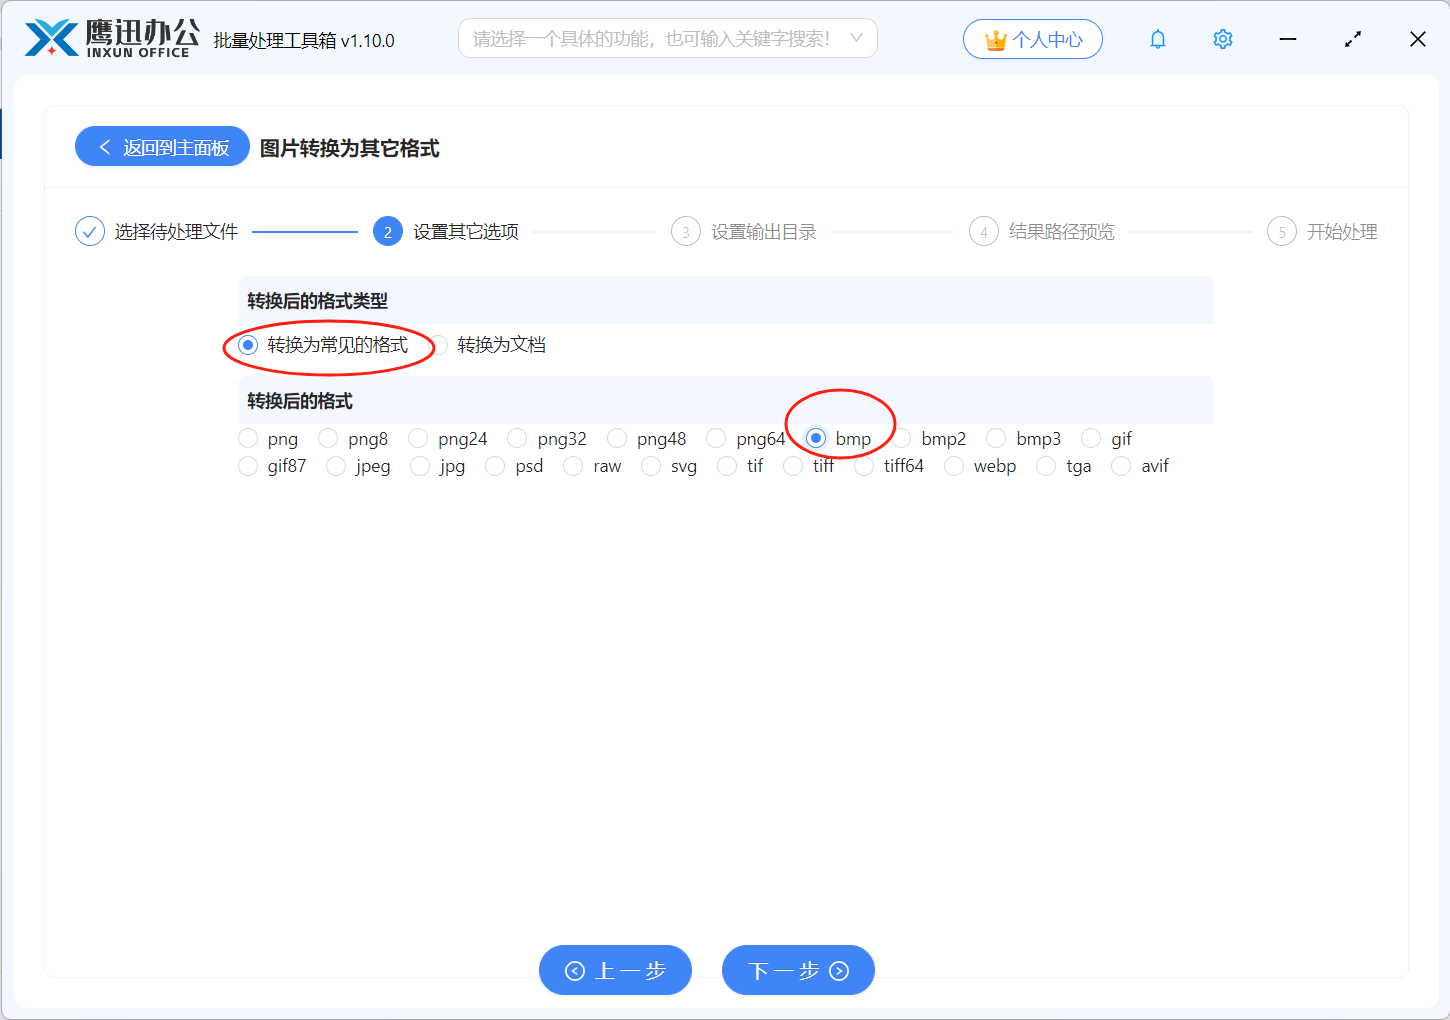Image resolution: width=1450 pixels, height=1020 pixels.
Task: Choose raw output format
Action: 573,466
